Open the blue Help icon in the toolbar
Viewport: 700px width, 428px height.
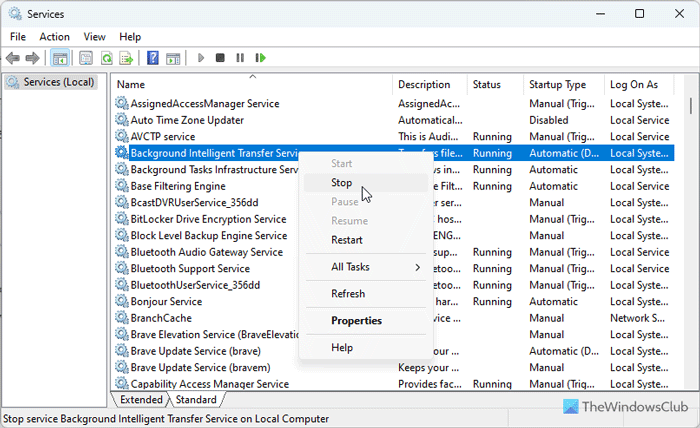153,58
